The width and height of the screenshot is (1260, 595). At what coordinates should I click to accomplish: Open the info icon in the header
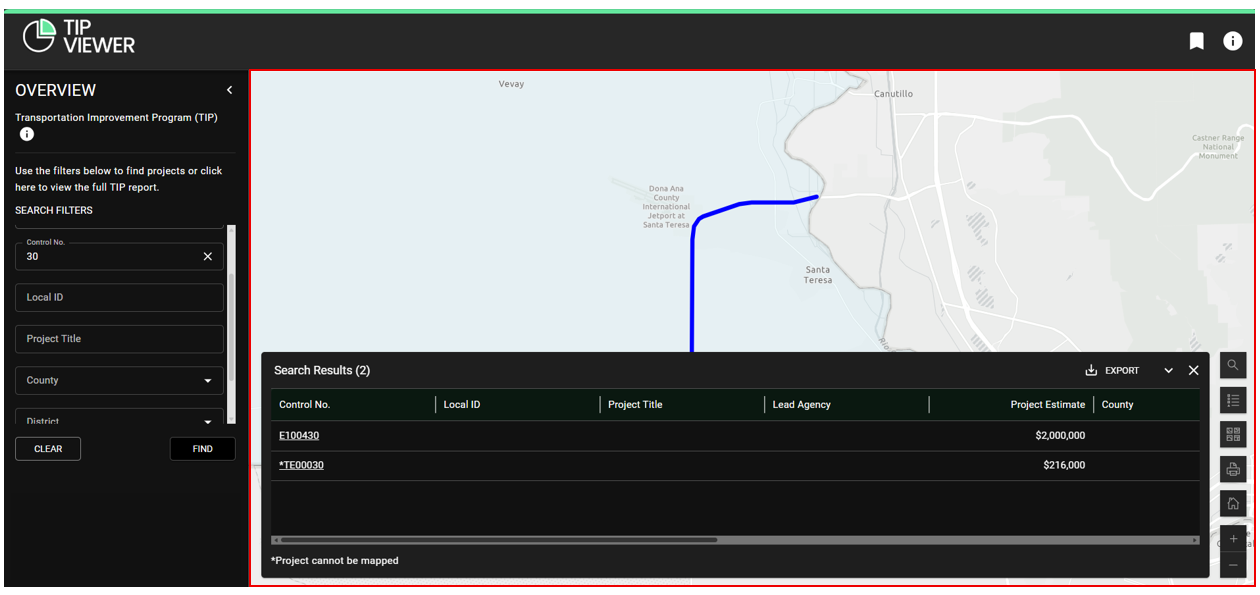click(x=1233, y=41)
